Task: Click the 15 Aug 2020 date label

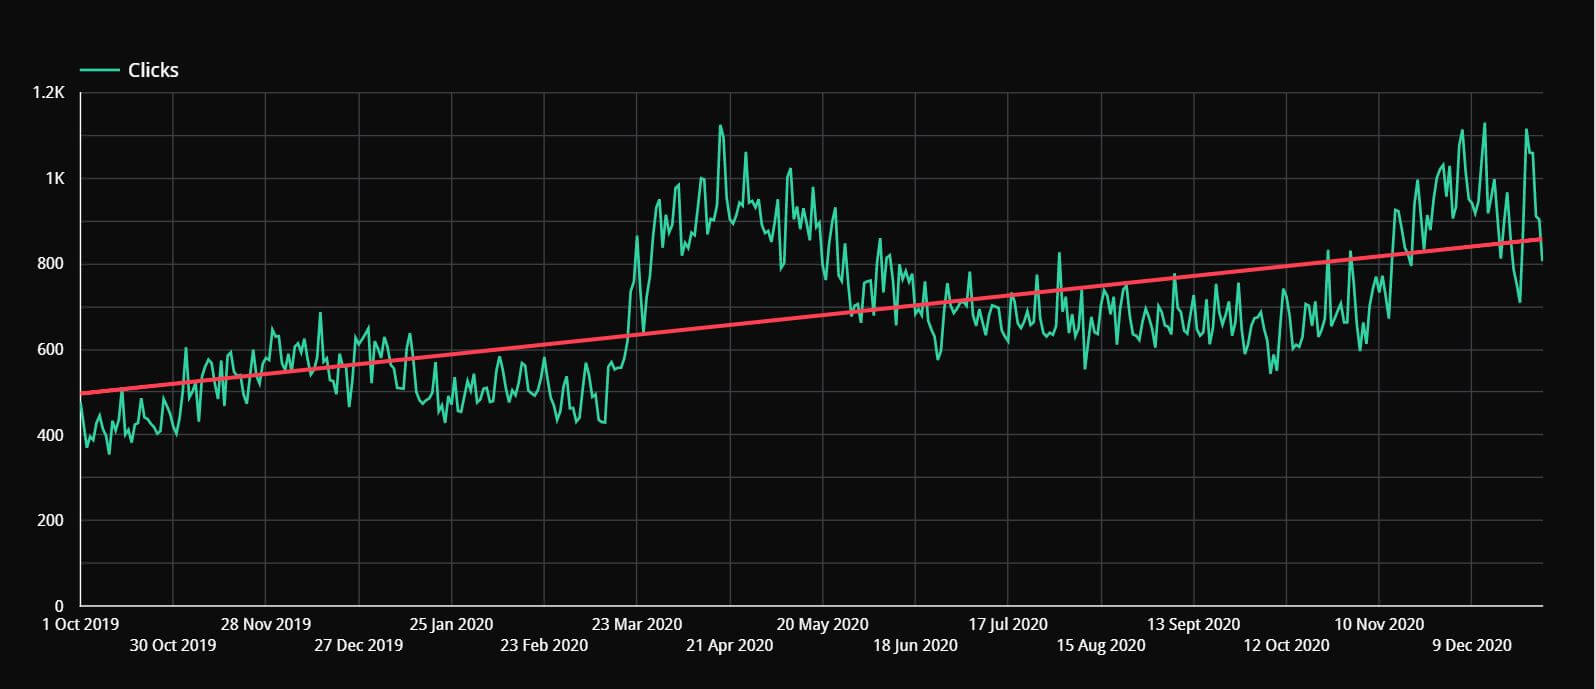Action: pyautogui.click(x=1101, y=645)
